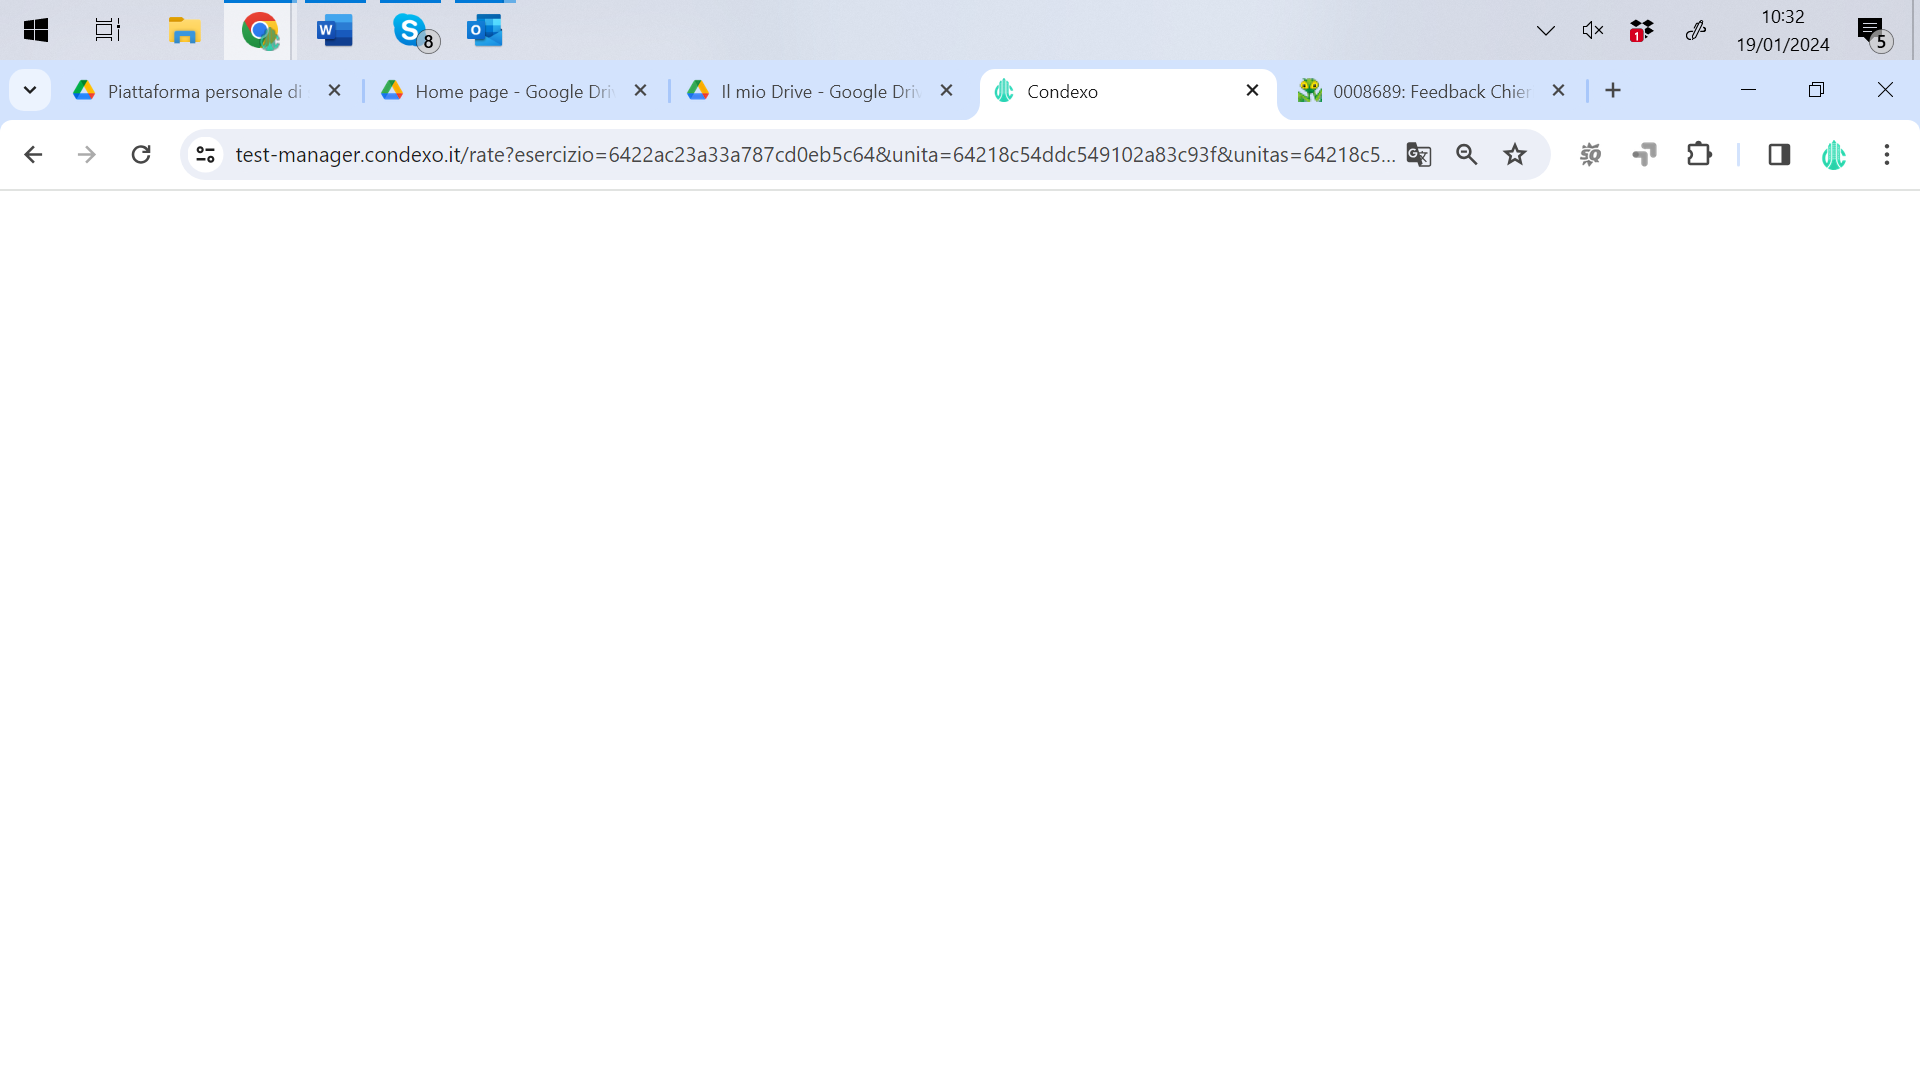Open the Google Translate page icon
1920x1080 pixels.
point(1418,154)
